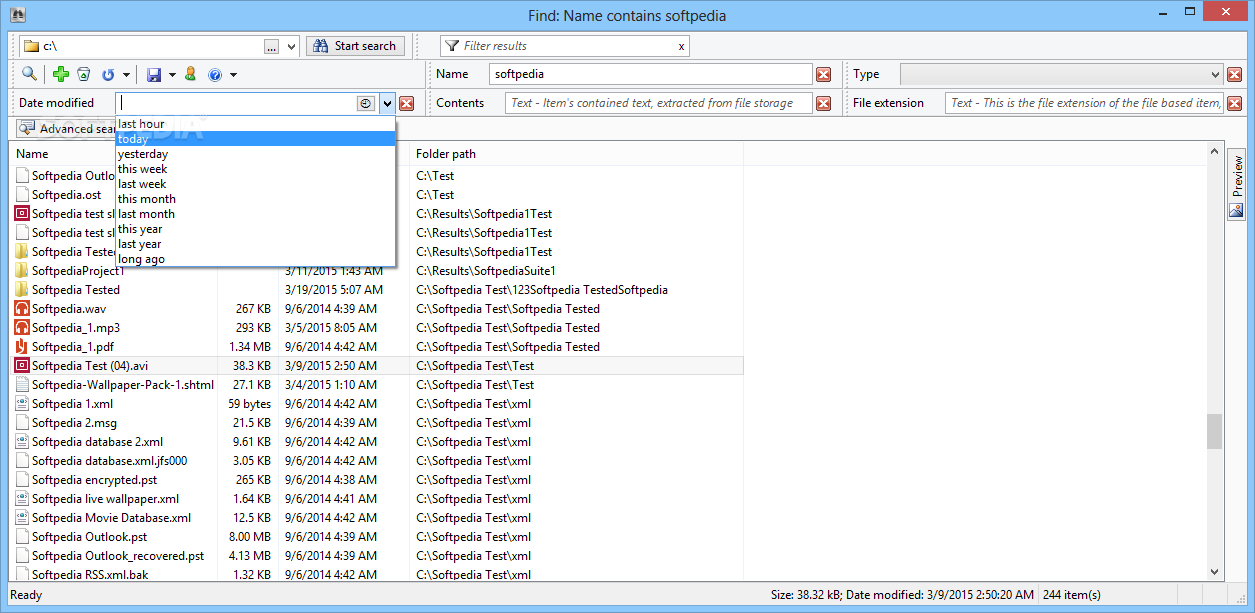Image resolution: width=1255 pixels, height=613 pixels.
Task: Open the help icon's dropdown arrow
Action: click(x=233, y=75)
